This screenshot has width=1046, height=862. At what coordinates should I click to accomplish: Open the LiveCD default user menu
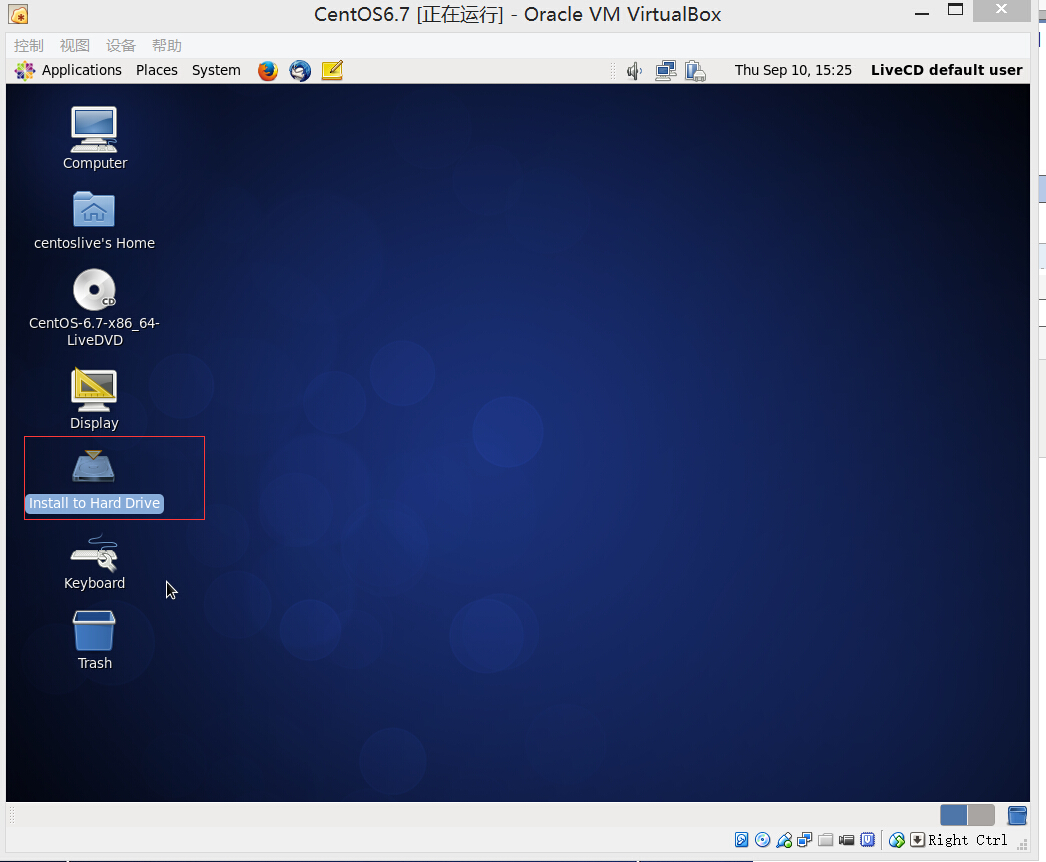coord(946,70)
